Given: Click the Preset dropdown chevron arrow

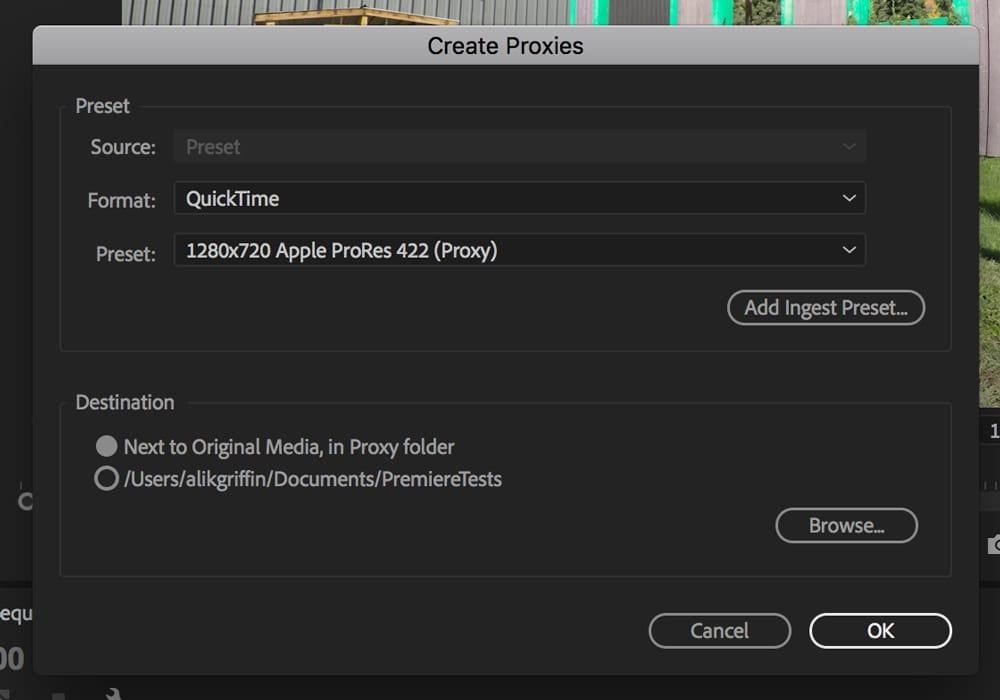Looking at the screenshot, I should (x=849, y=250).
